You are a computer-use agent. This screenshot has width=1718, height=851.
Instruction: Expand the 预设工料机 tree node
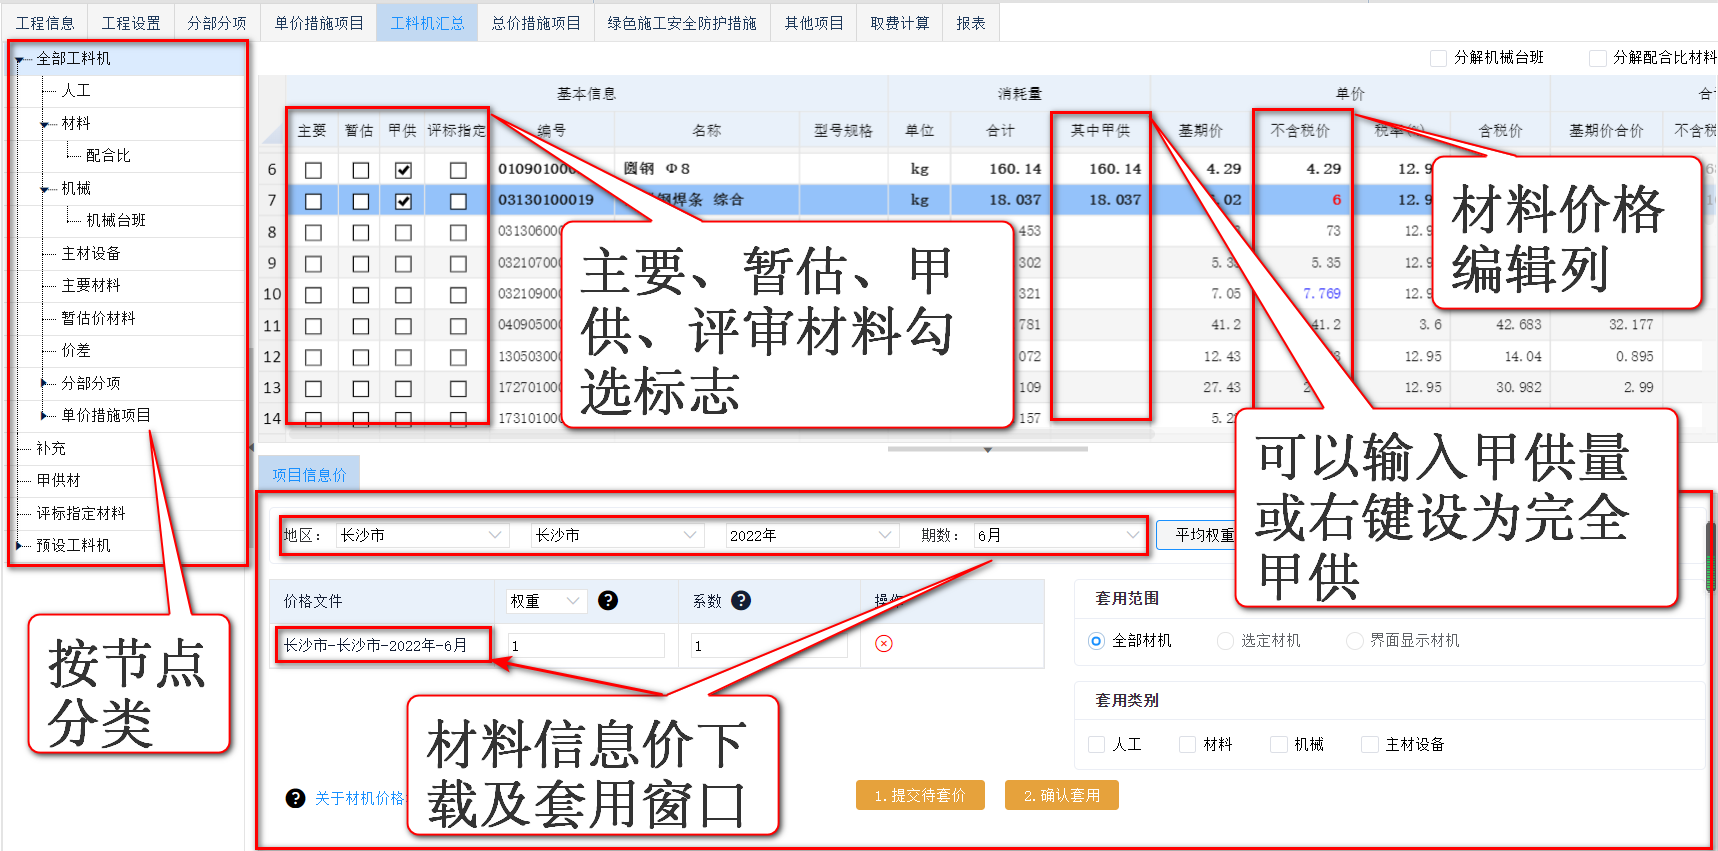(x=19, y=545)
